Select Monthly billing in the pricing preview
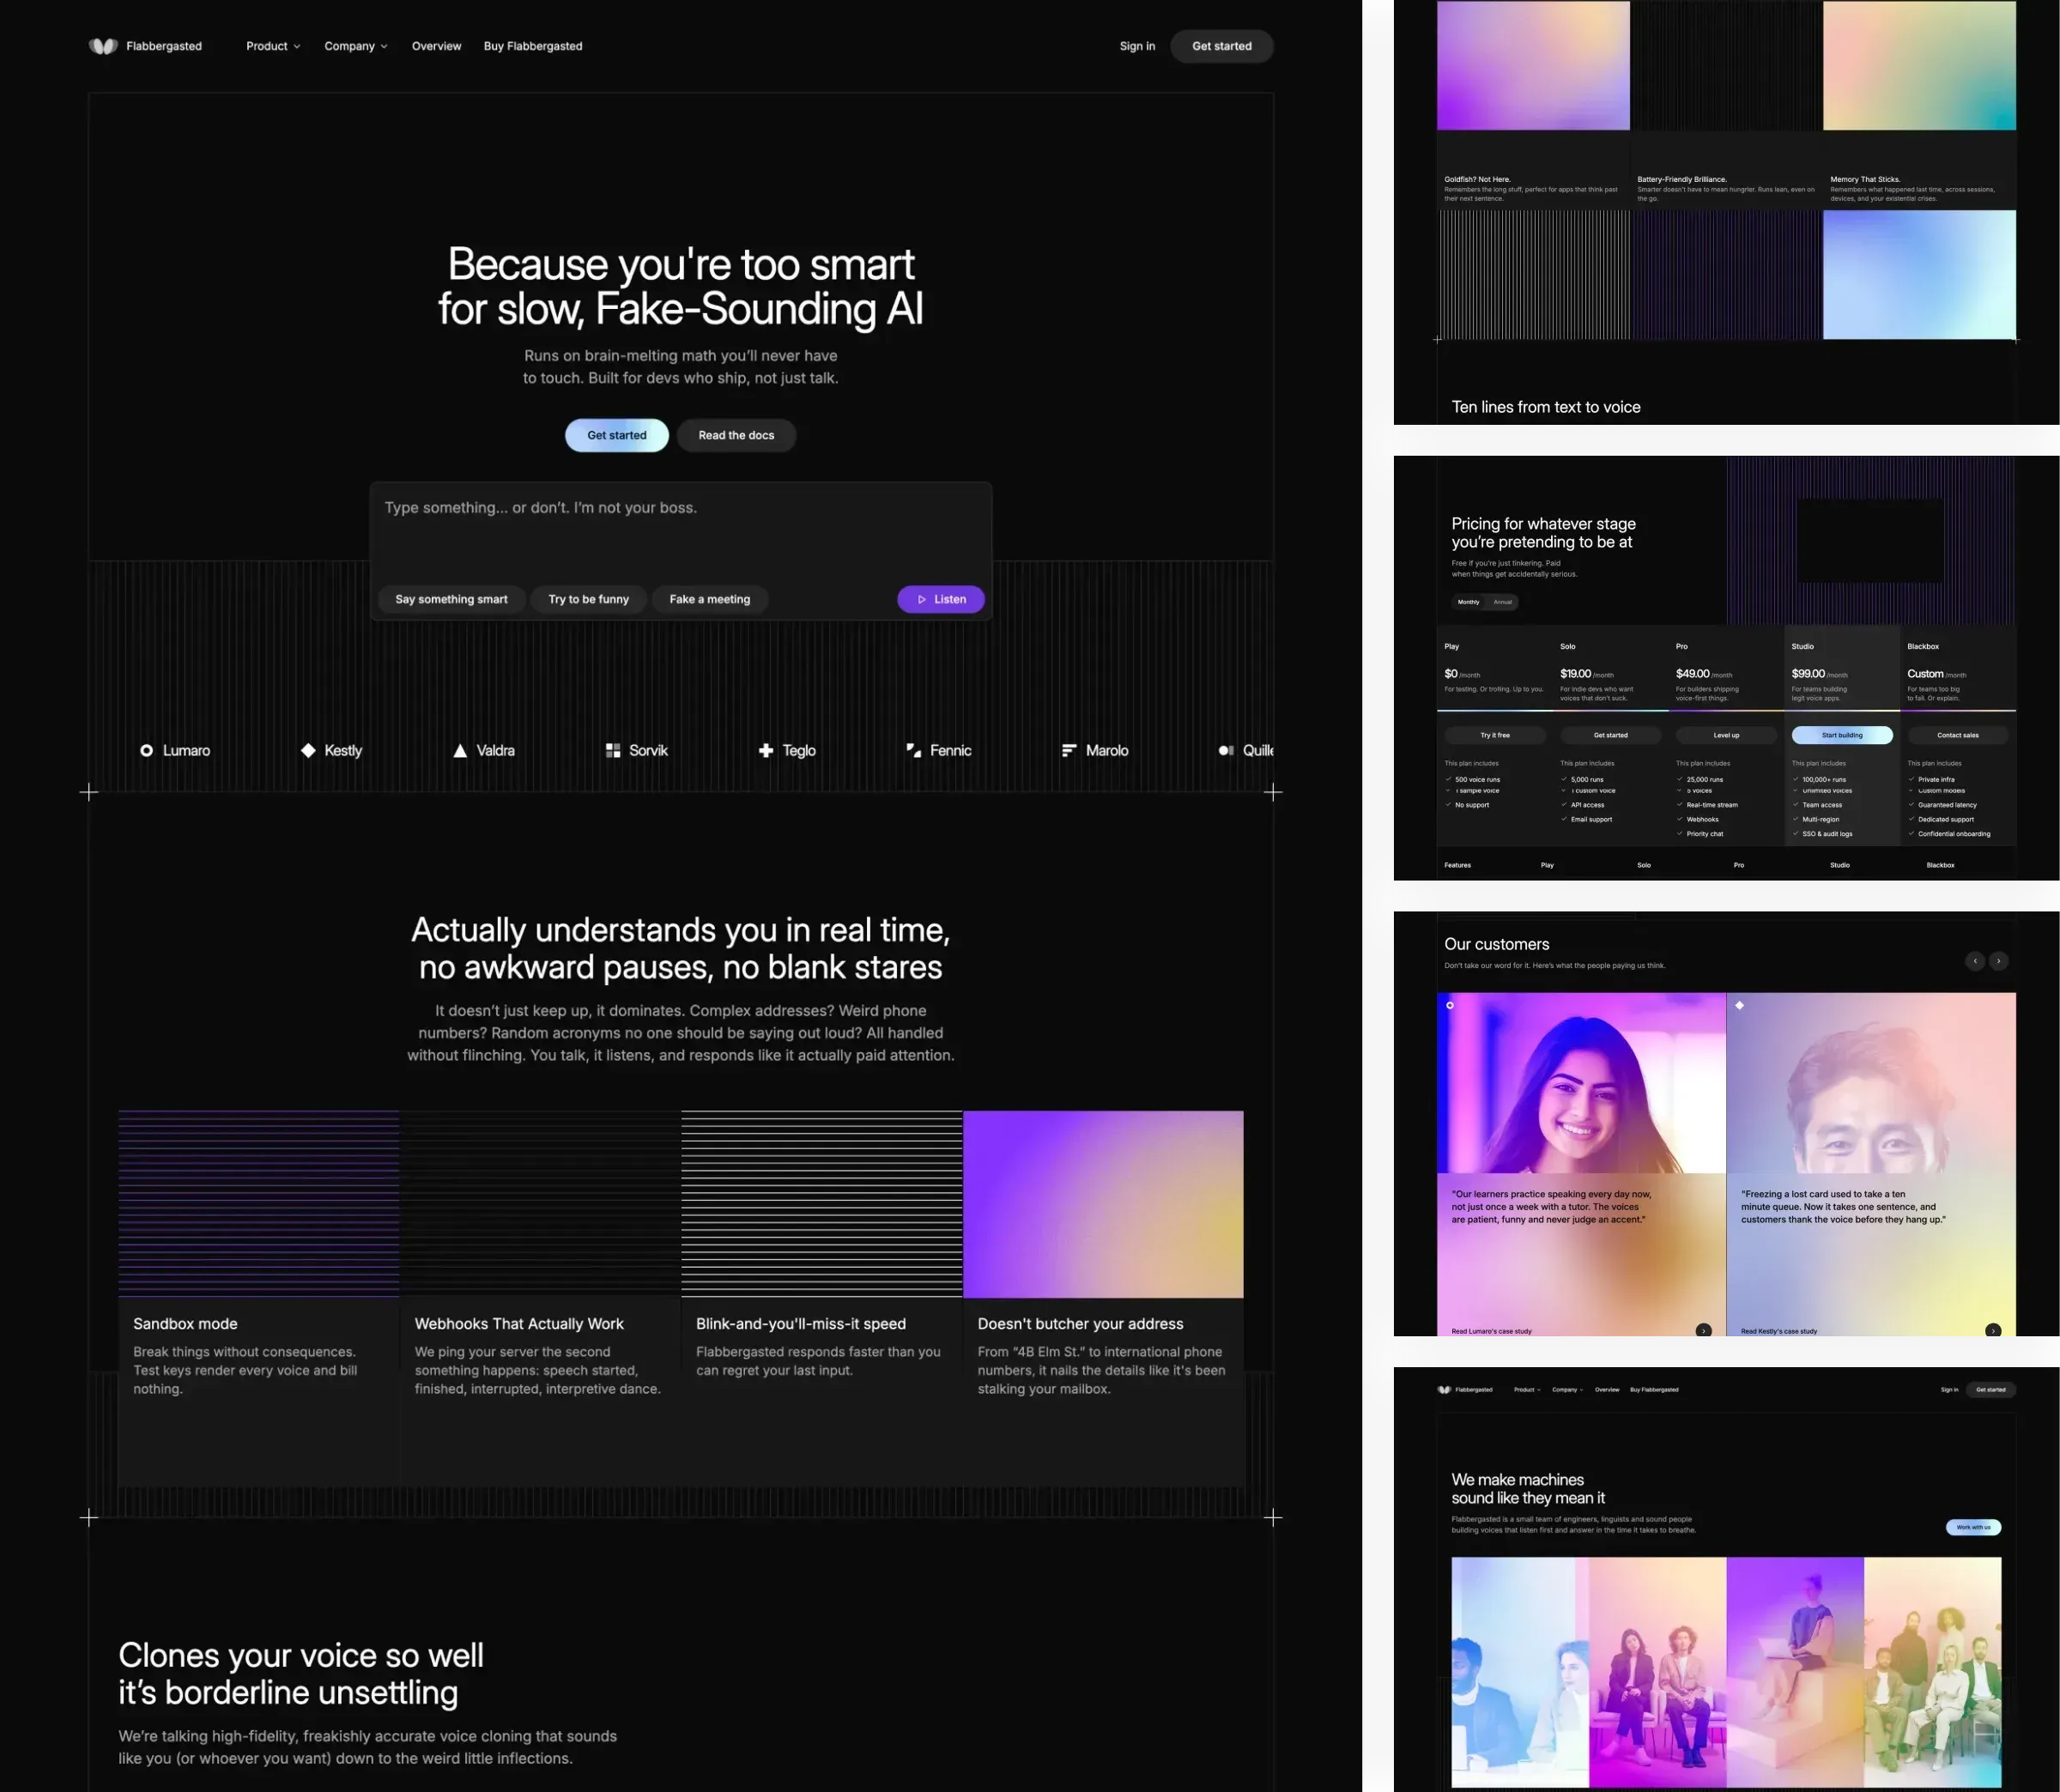Image resolution: width=2060 pixels, height=1792 pixels. point(1468,602)
